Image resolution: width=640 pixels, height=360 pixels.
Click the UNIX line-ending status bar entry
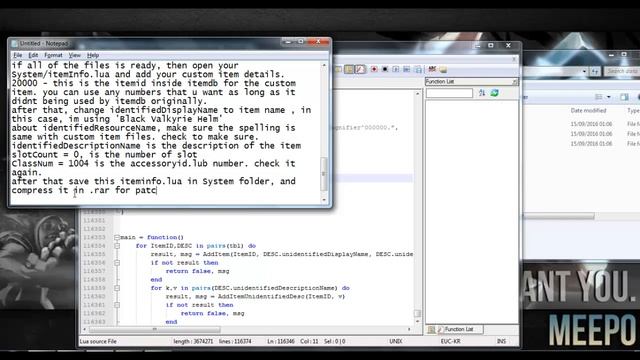pos(396,341)
